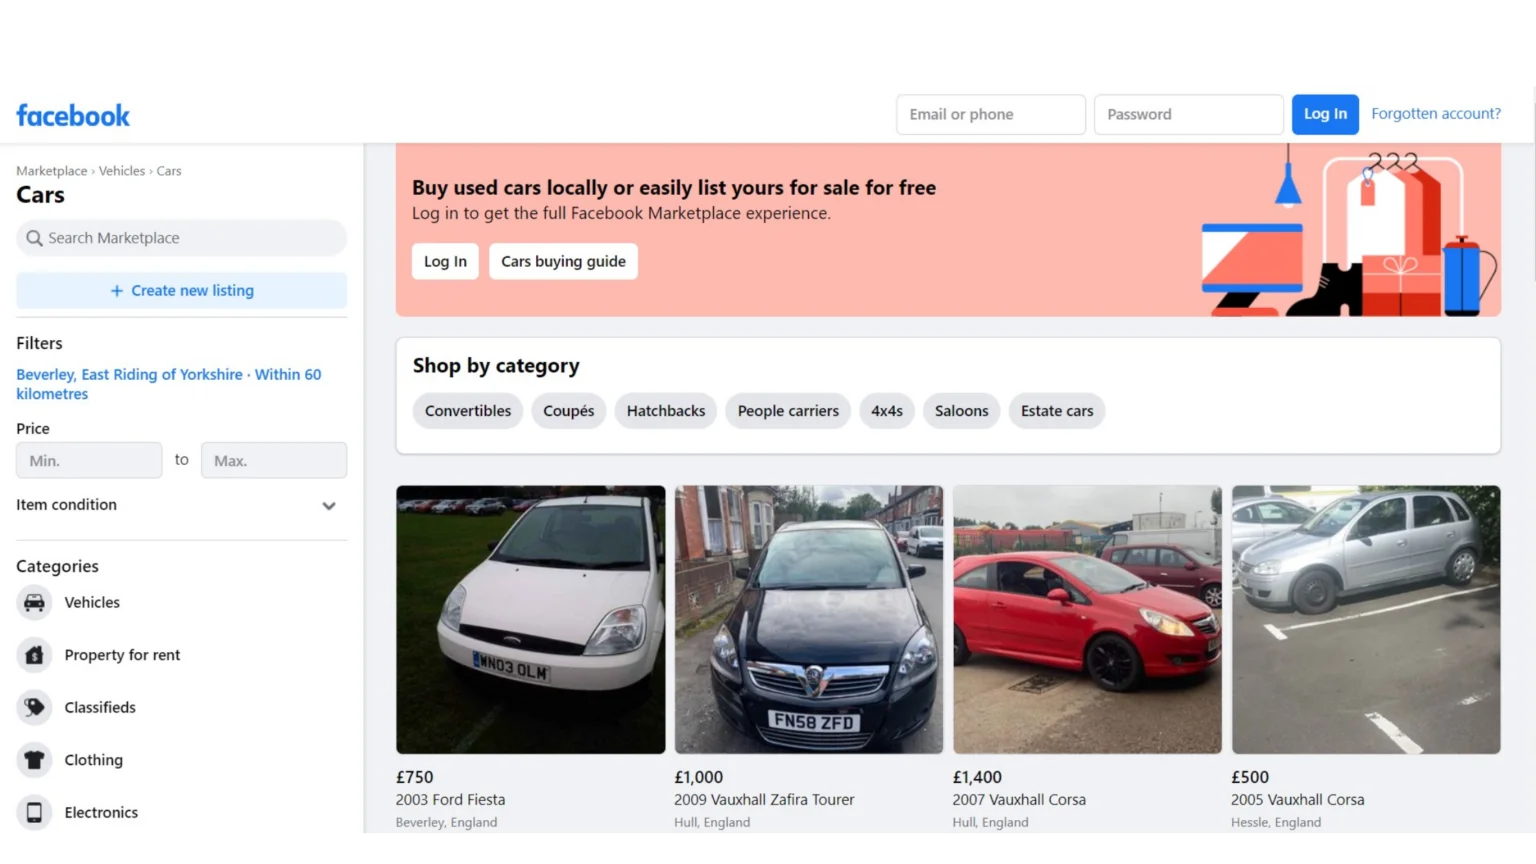Click the plus icon on Create new listing
The height and width of the screenshot is (864, 1536).
117,290
